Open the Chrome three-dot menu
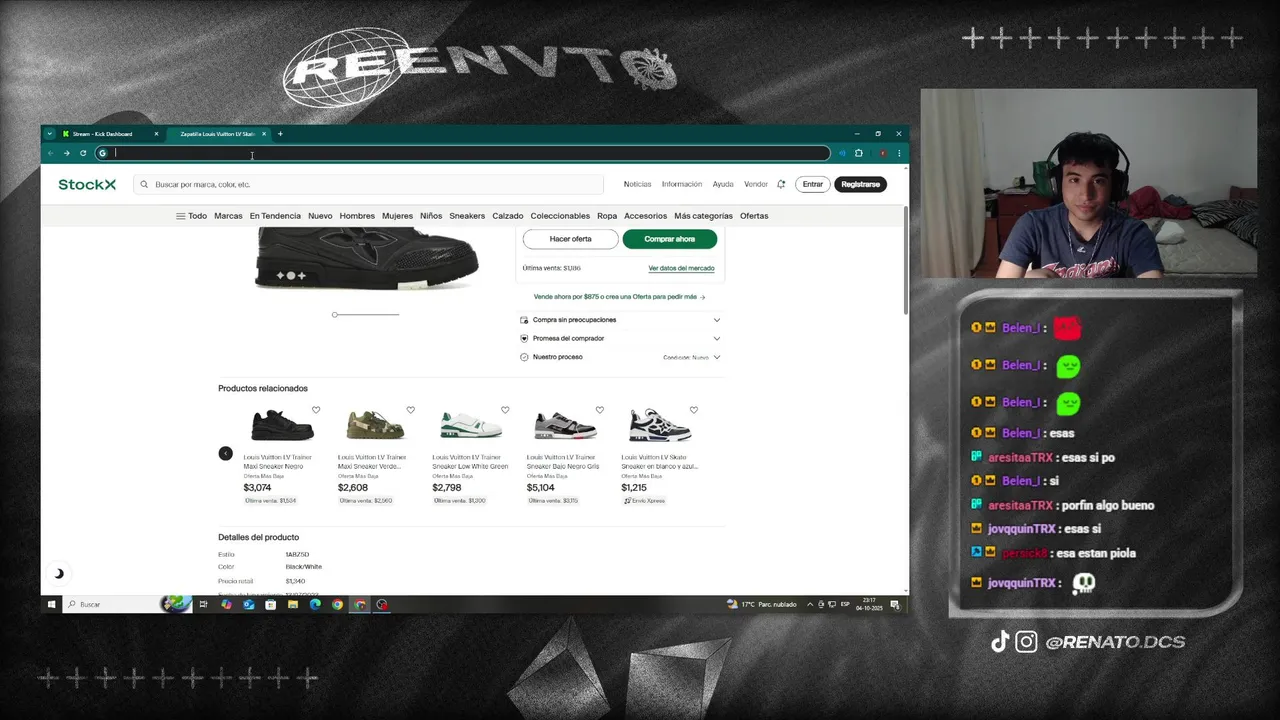This screenshot has width=1280, height=720. [899, 153]
